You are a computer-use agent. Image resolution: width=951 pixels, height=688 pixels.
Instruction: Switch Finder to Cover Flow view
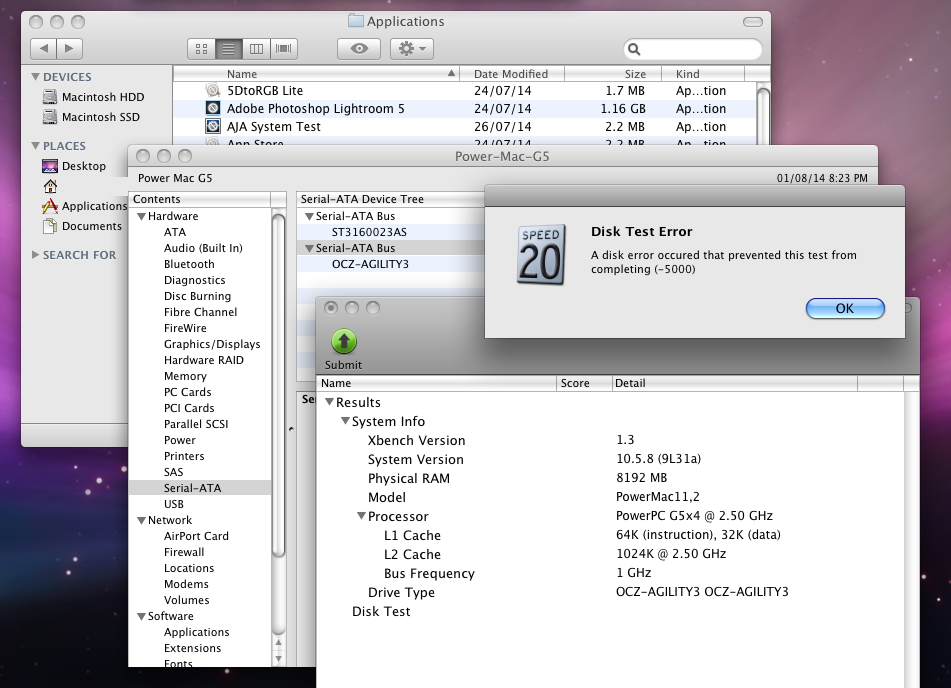(283, 49)
